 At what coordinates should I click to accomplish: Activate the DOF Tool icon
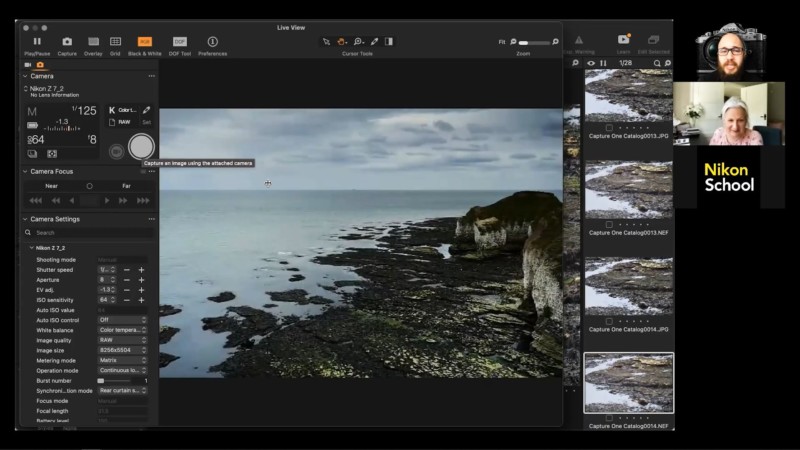coord(180,41)
